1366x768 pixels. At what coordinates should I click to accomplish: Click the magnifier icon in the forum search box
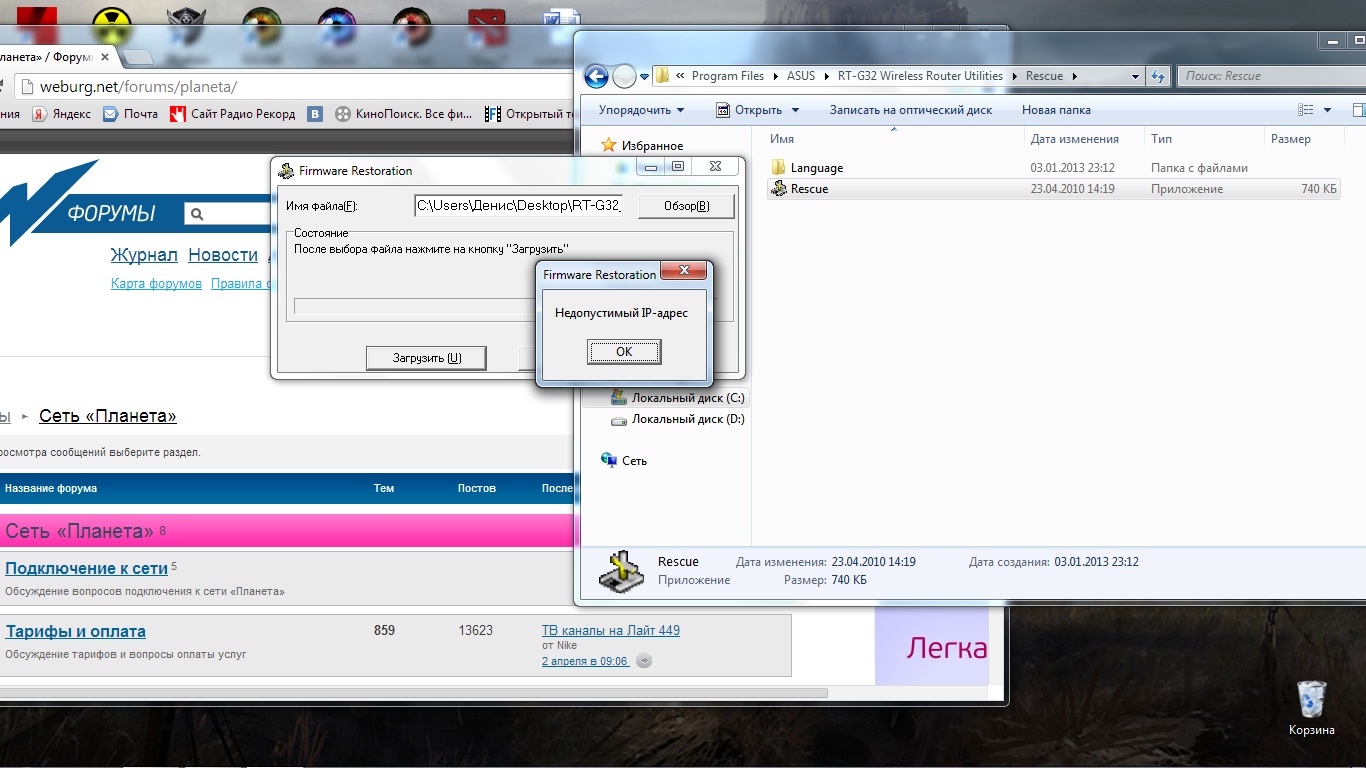click(x=197, y=214)
